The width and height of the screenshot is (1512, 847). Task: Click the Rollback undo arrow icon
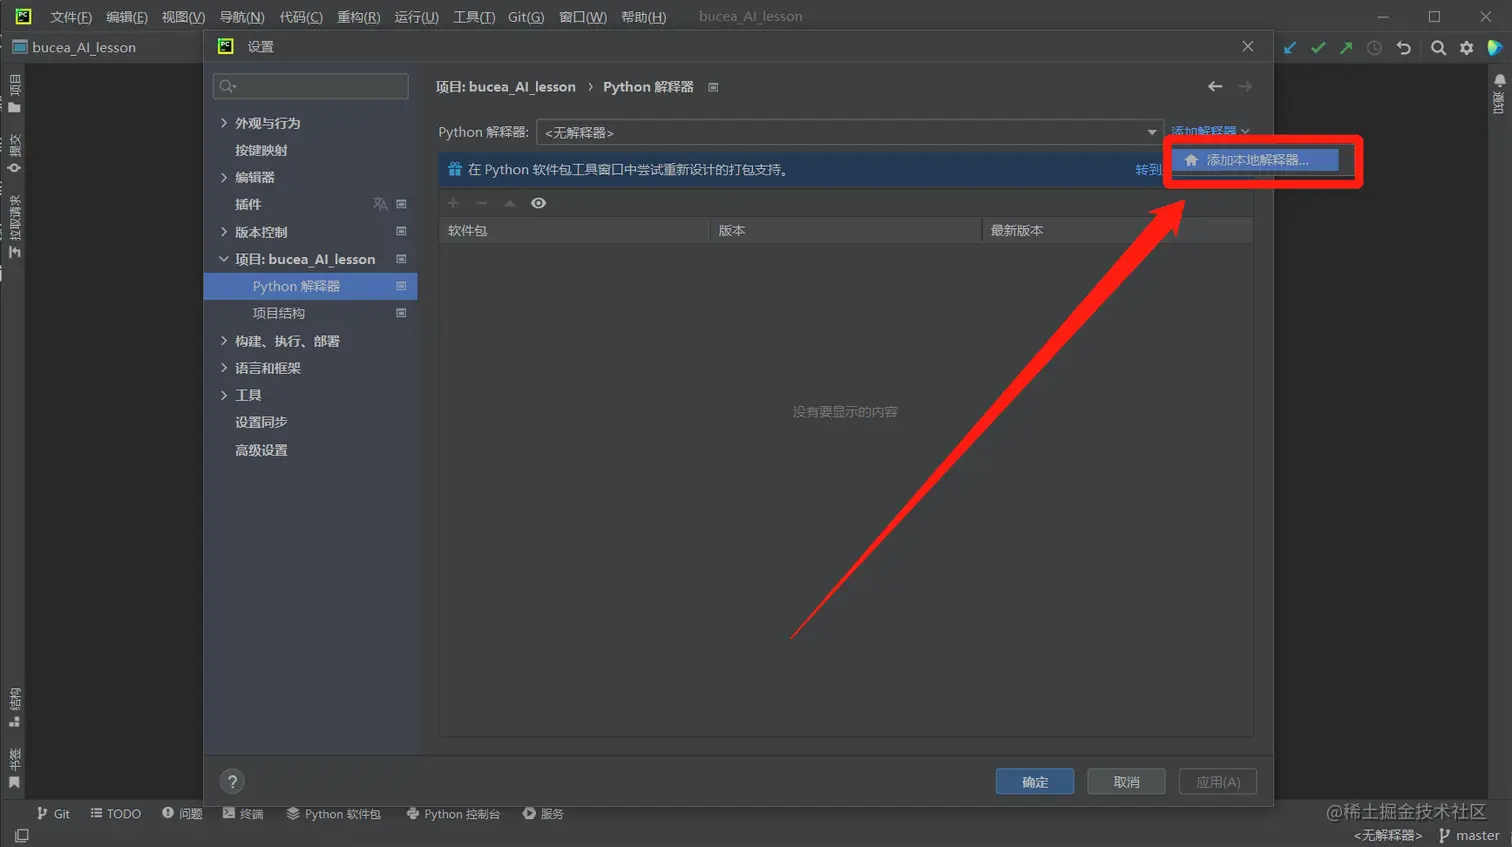tap(1404, 48)
